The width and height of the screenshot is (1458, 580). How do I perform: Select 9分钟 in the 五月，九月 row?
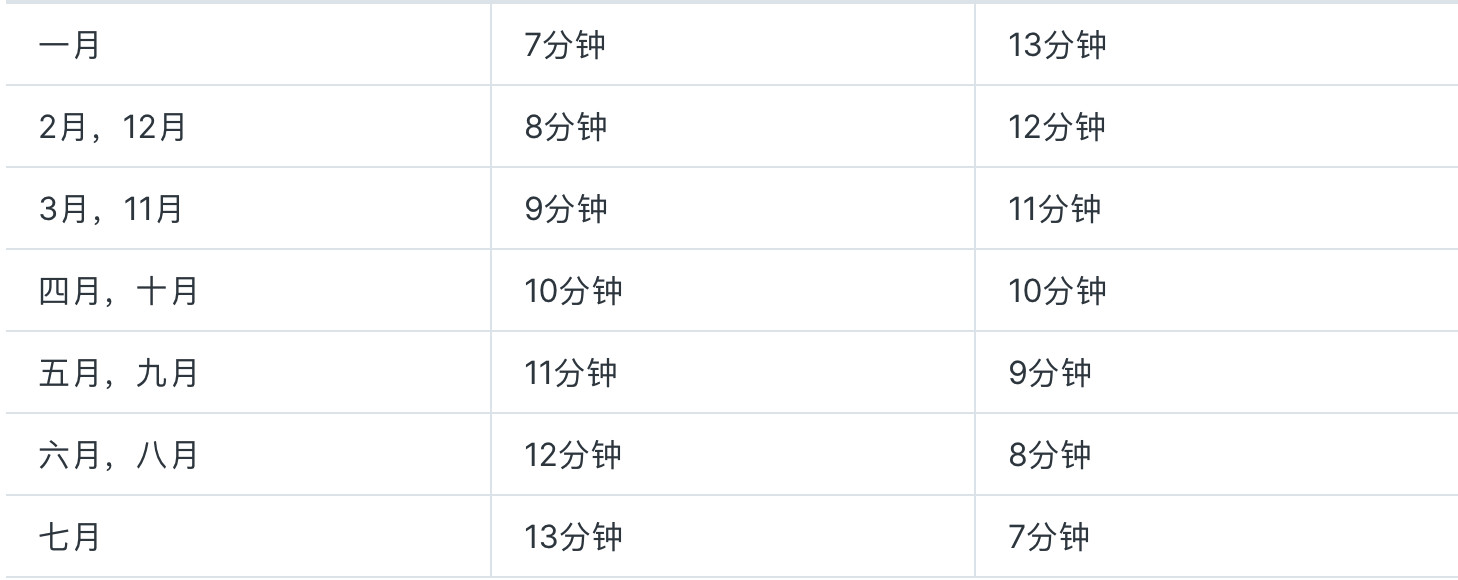tap(1049, 374)
